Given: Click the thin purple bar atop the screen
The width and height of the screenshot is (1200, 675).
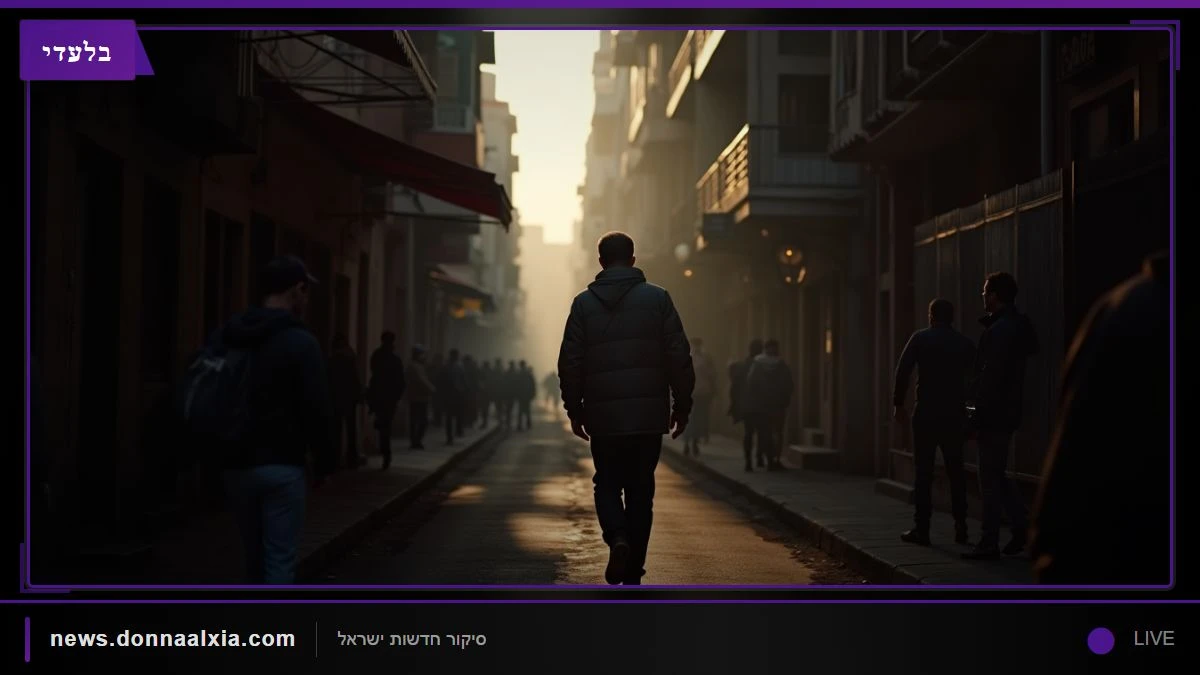Looking at the screenshot, I should [x=600, y=4].
